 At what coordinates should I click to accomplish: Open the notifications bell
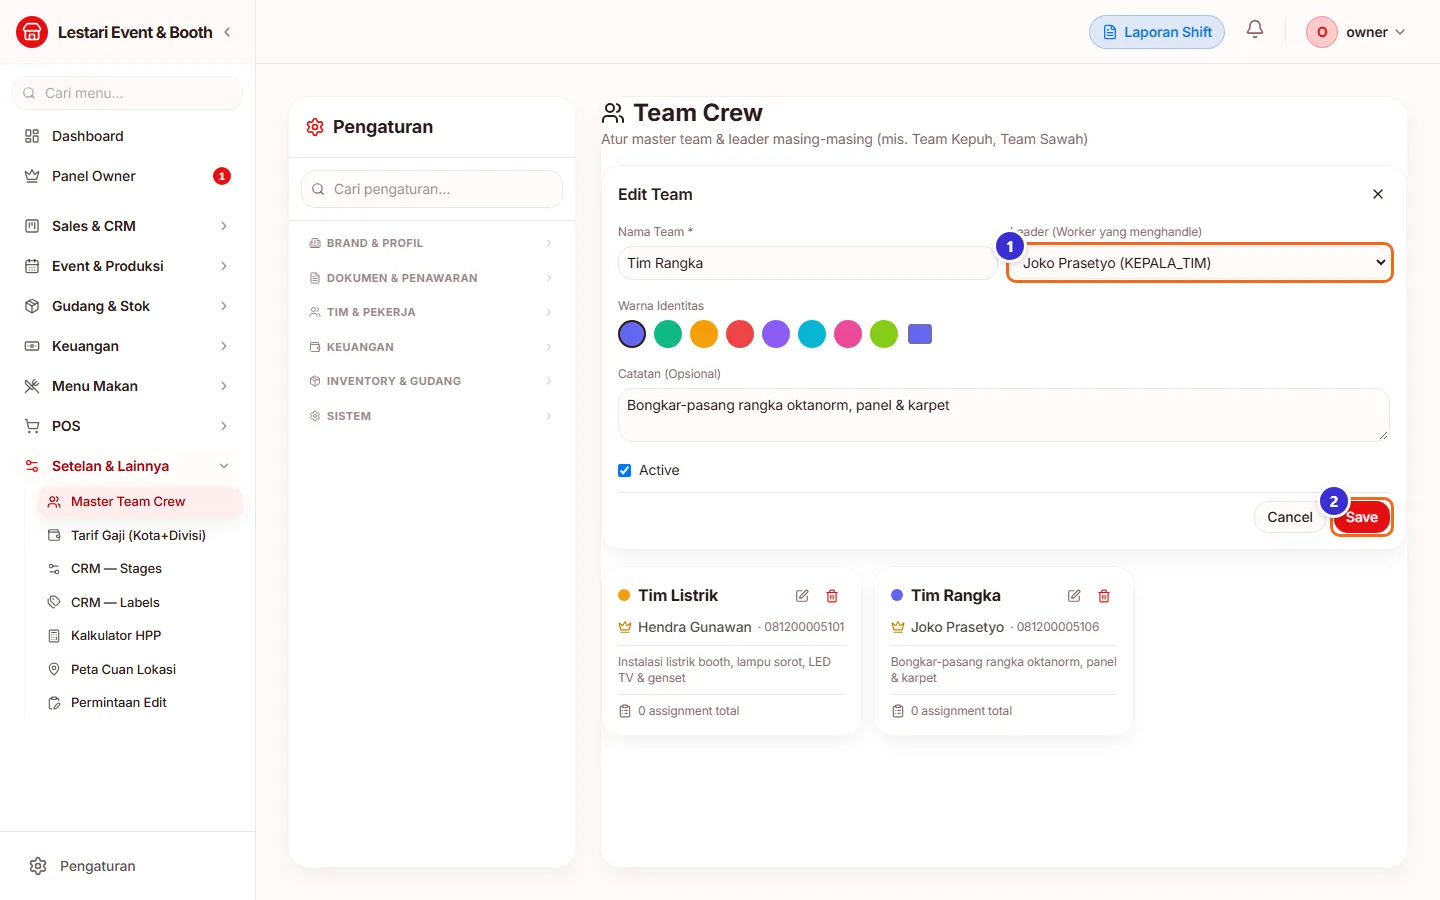(x=1255, y=30)
